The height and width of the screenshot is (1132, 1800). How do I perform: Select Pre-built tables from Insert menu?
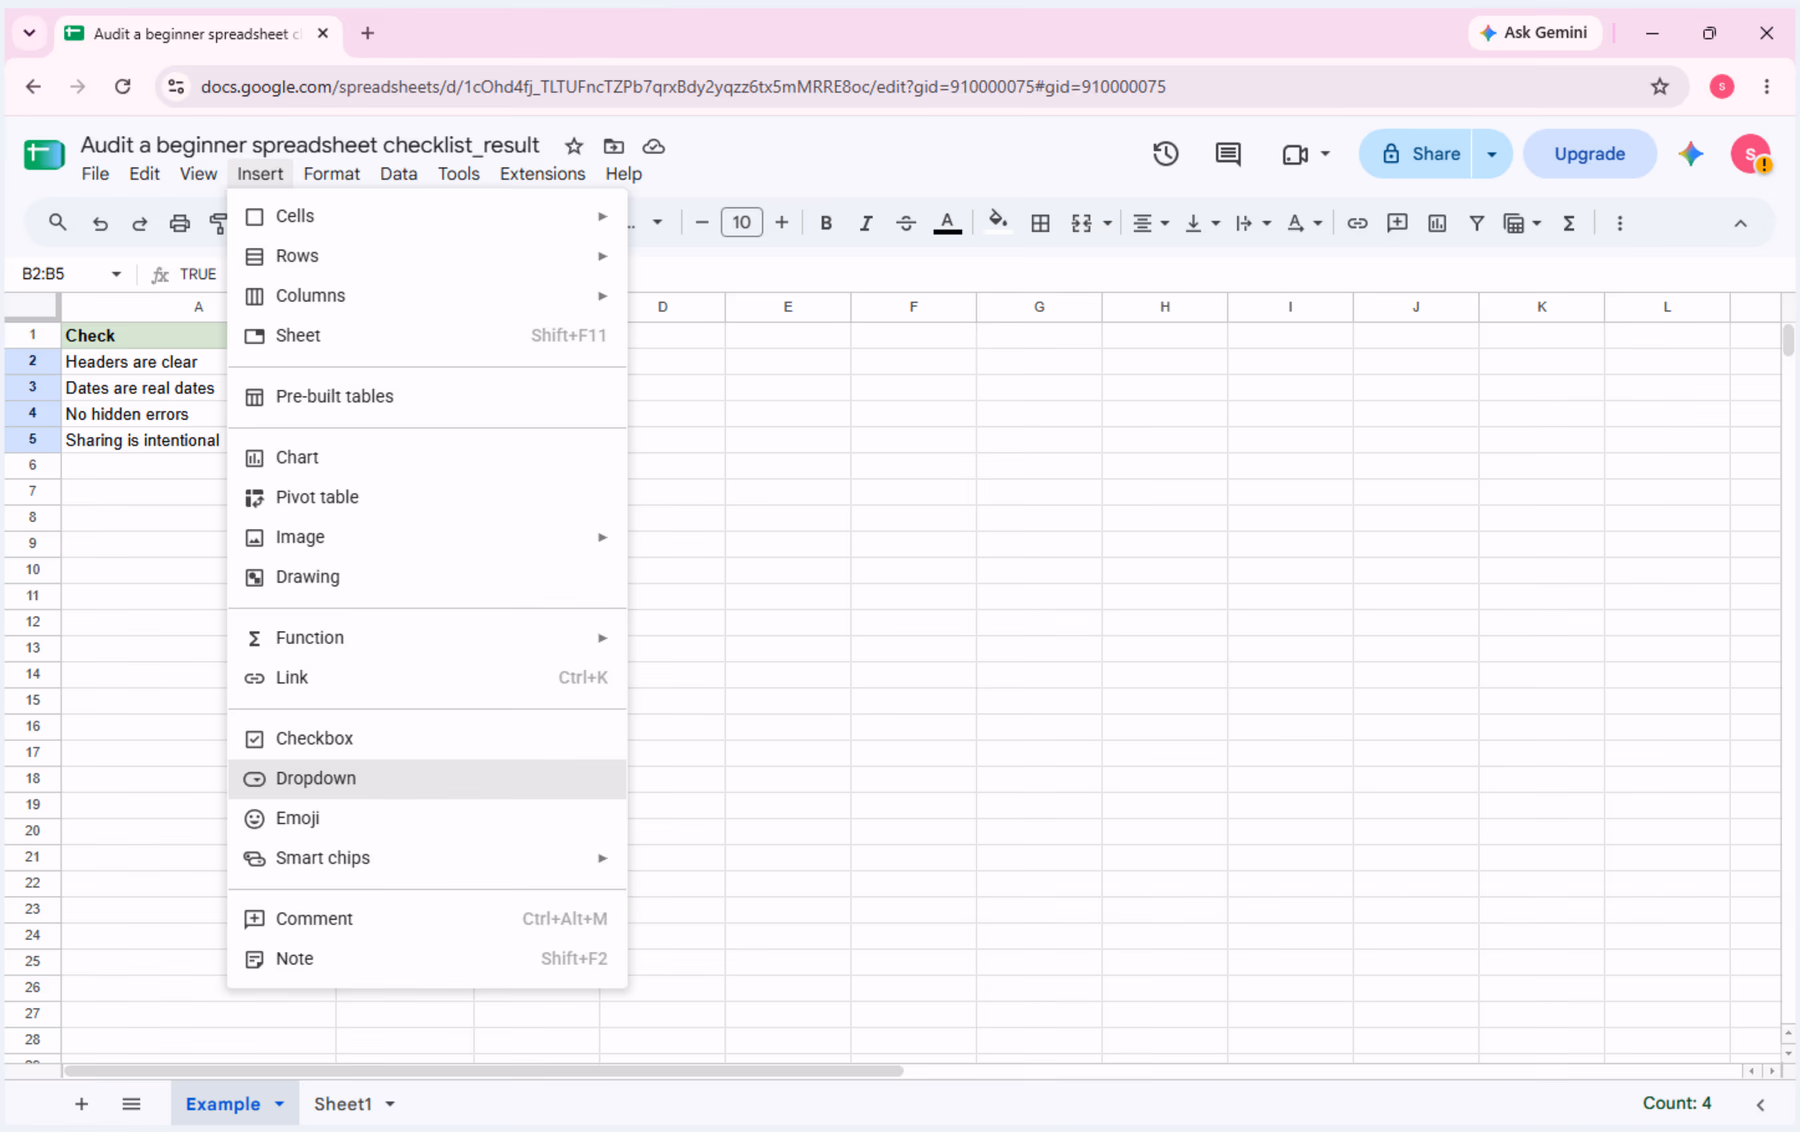[x=427, y=396]
